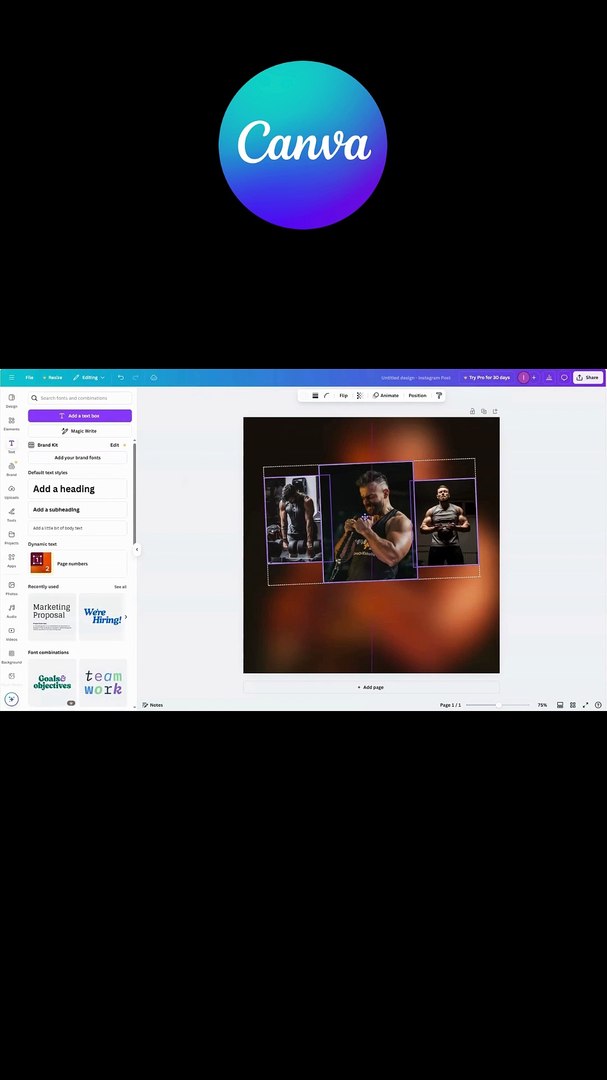
Task: Open Flip options
Action: coord(343,395)
